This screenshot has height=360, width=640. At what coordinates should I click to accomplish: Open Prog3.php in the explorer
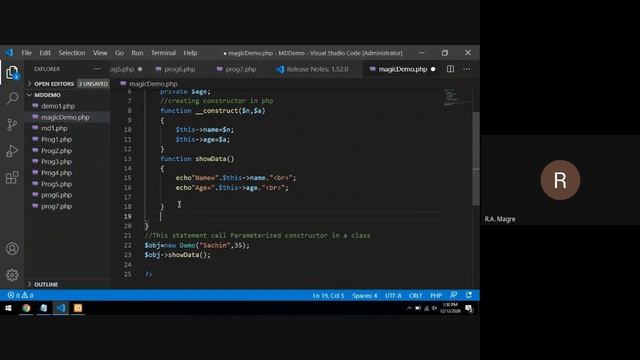(56, 162)
